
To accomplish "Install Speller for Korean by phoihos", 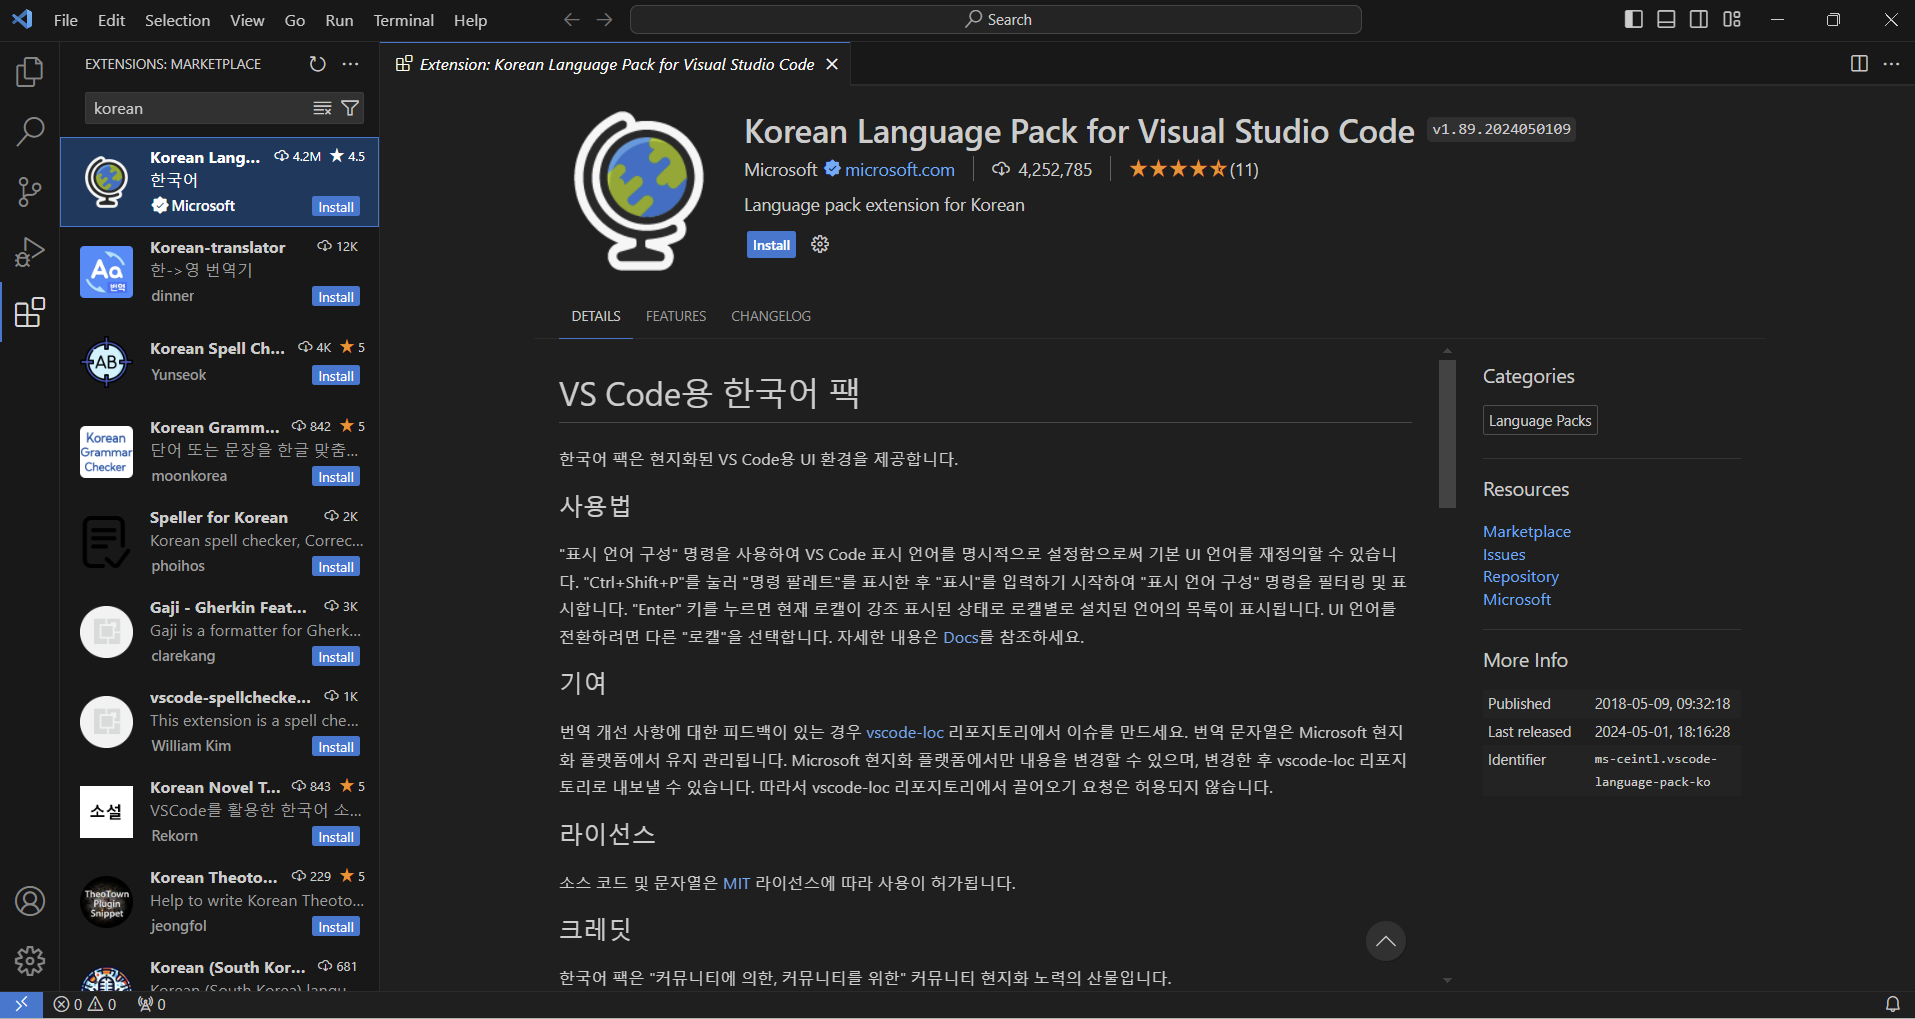I will click(x=336, y=567).
